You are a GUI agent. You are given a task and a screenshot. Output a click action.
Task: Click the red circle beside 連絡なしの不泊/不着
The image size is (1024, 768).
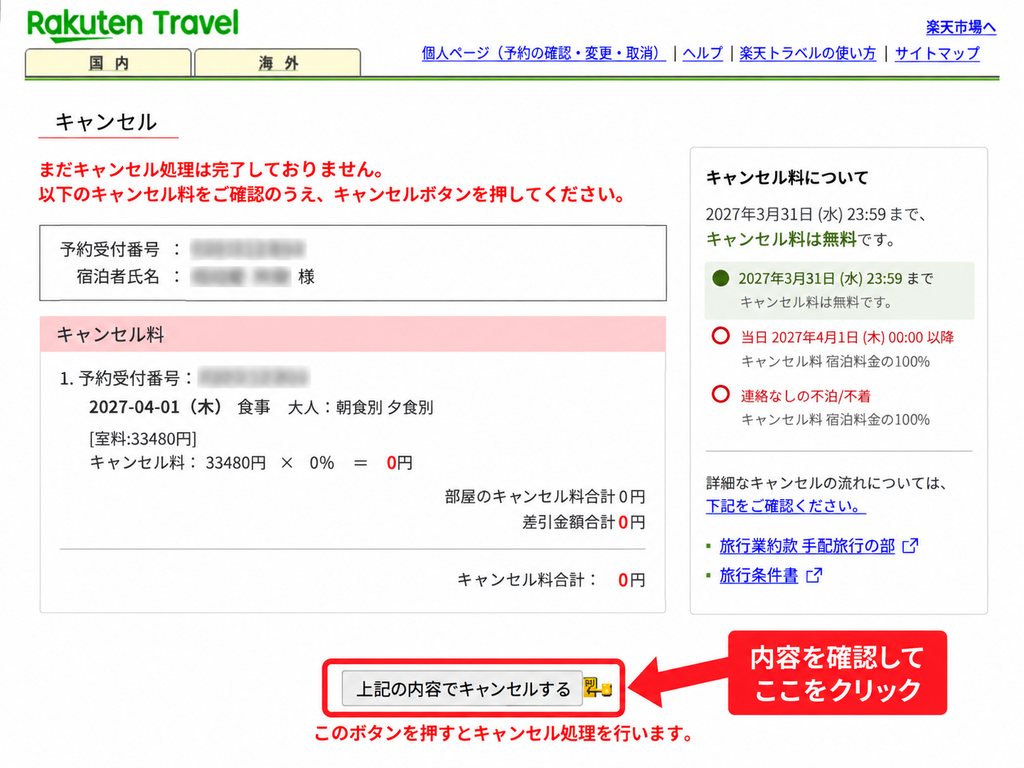click(720, 394)
